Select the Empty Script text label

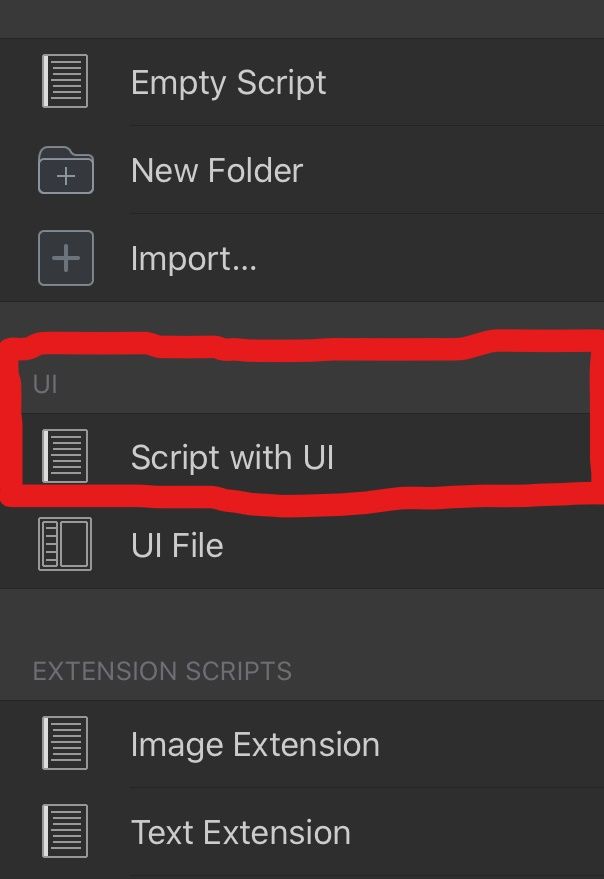tap(228, 82)
